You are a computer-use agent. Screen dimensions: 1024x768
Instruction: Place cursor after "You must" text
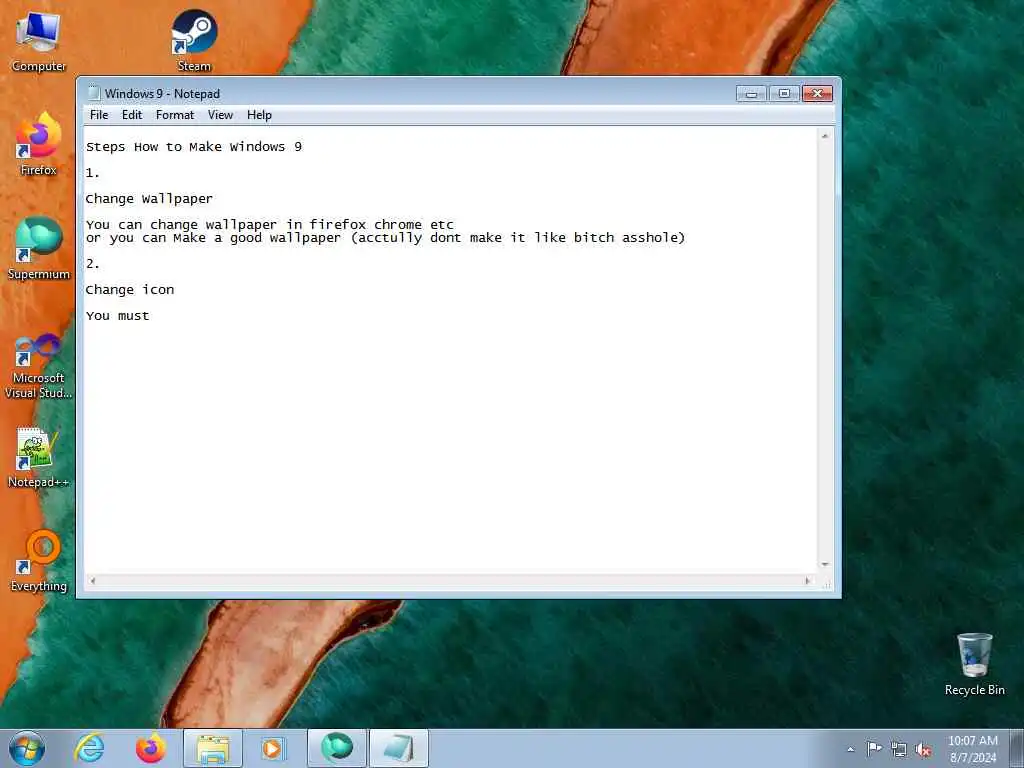point(151,316)
